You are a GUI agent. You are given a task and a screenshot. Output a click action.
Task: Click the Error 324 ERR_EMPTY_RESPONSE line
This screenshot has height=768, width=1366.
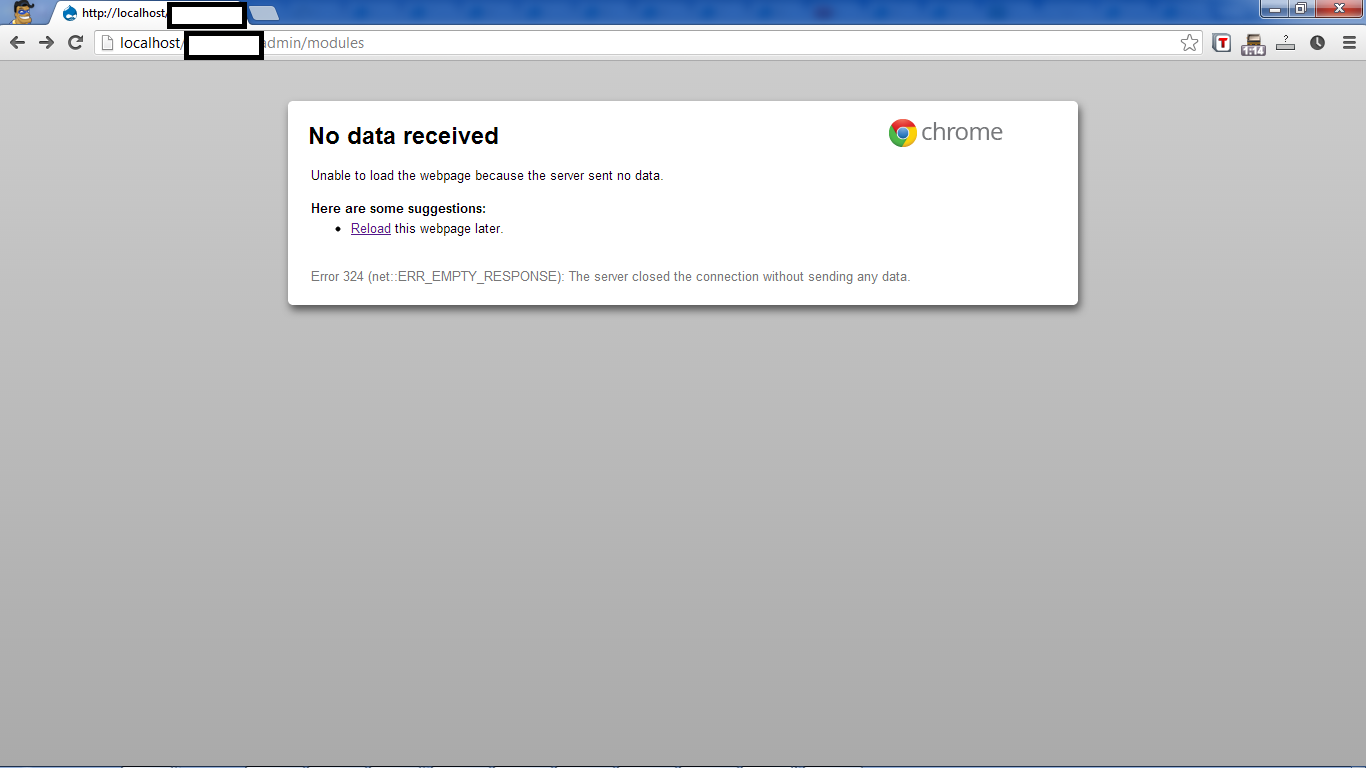coord(611,277)
